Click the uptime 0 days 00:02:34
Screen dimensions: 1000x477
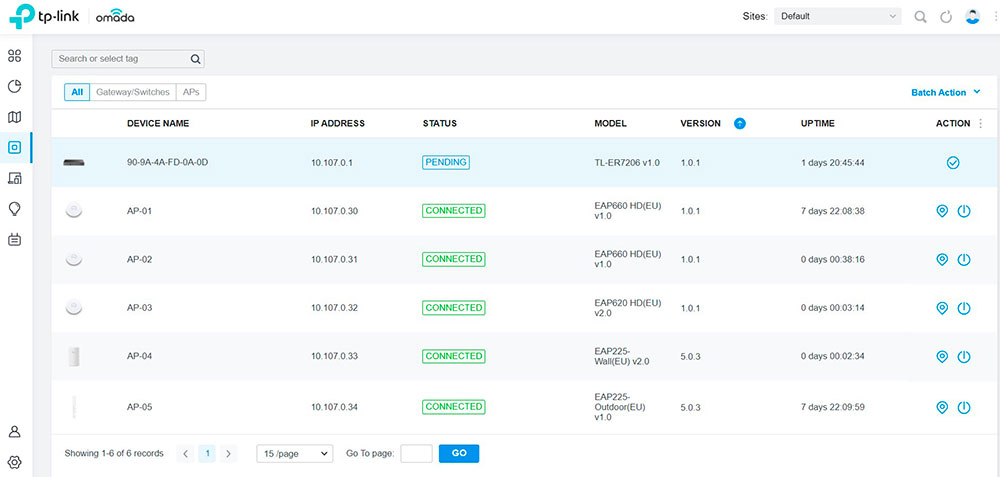point(833,356)
